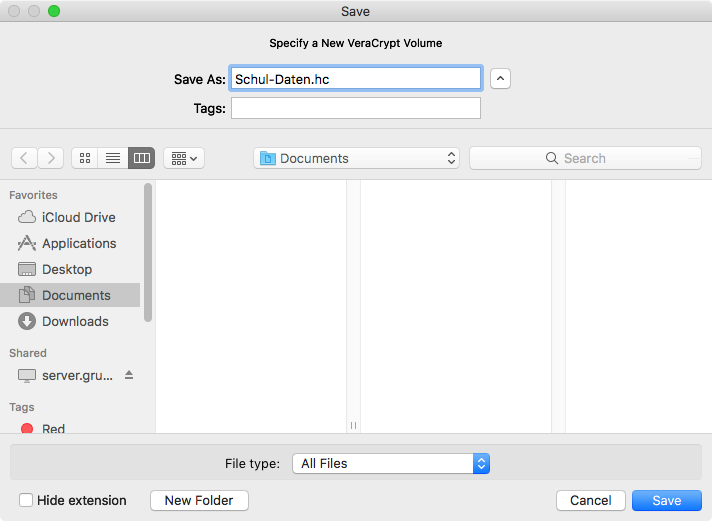The height and width of the screenshot is (521, 712).
Task: Click Save to create the volume
Action: point(666,500)
